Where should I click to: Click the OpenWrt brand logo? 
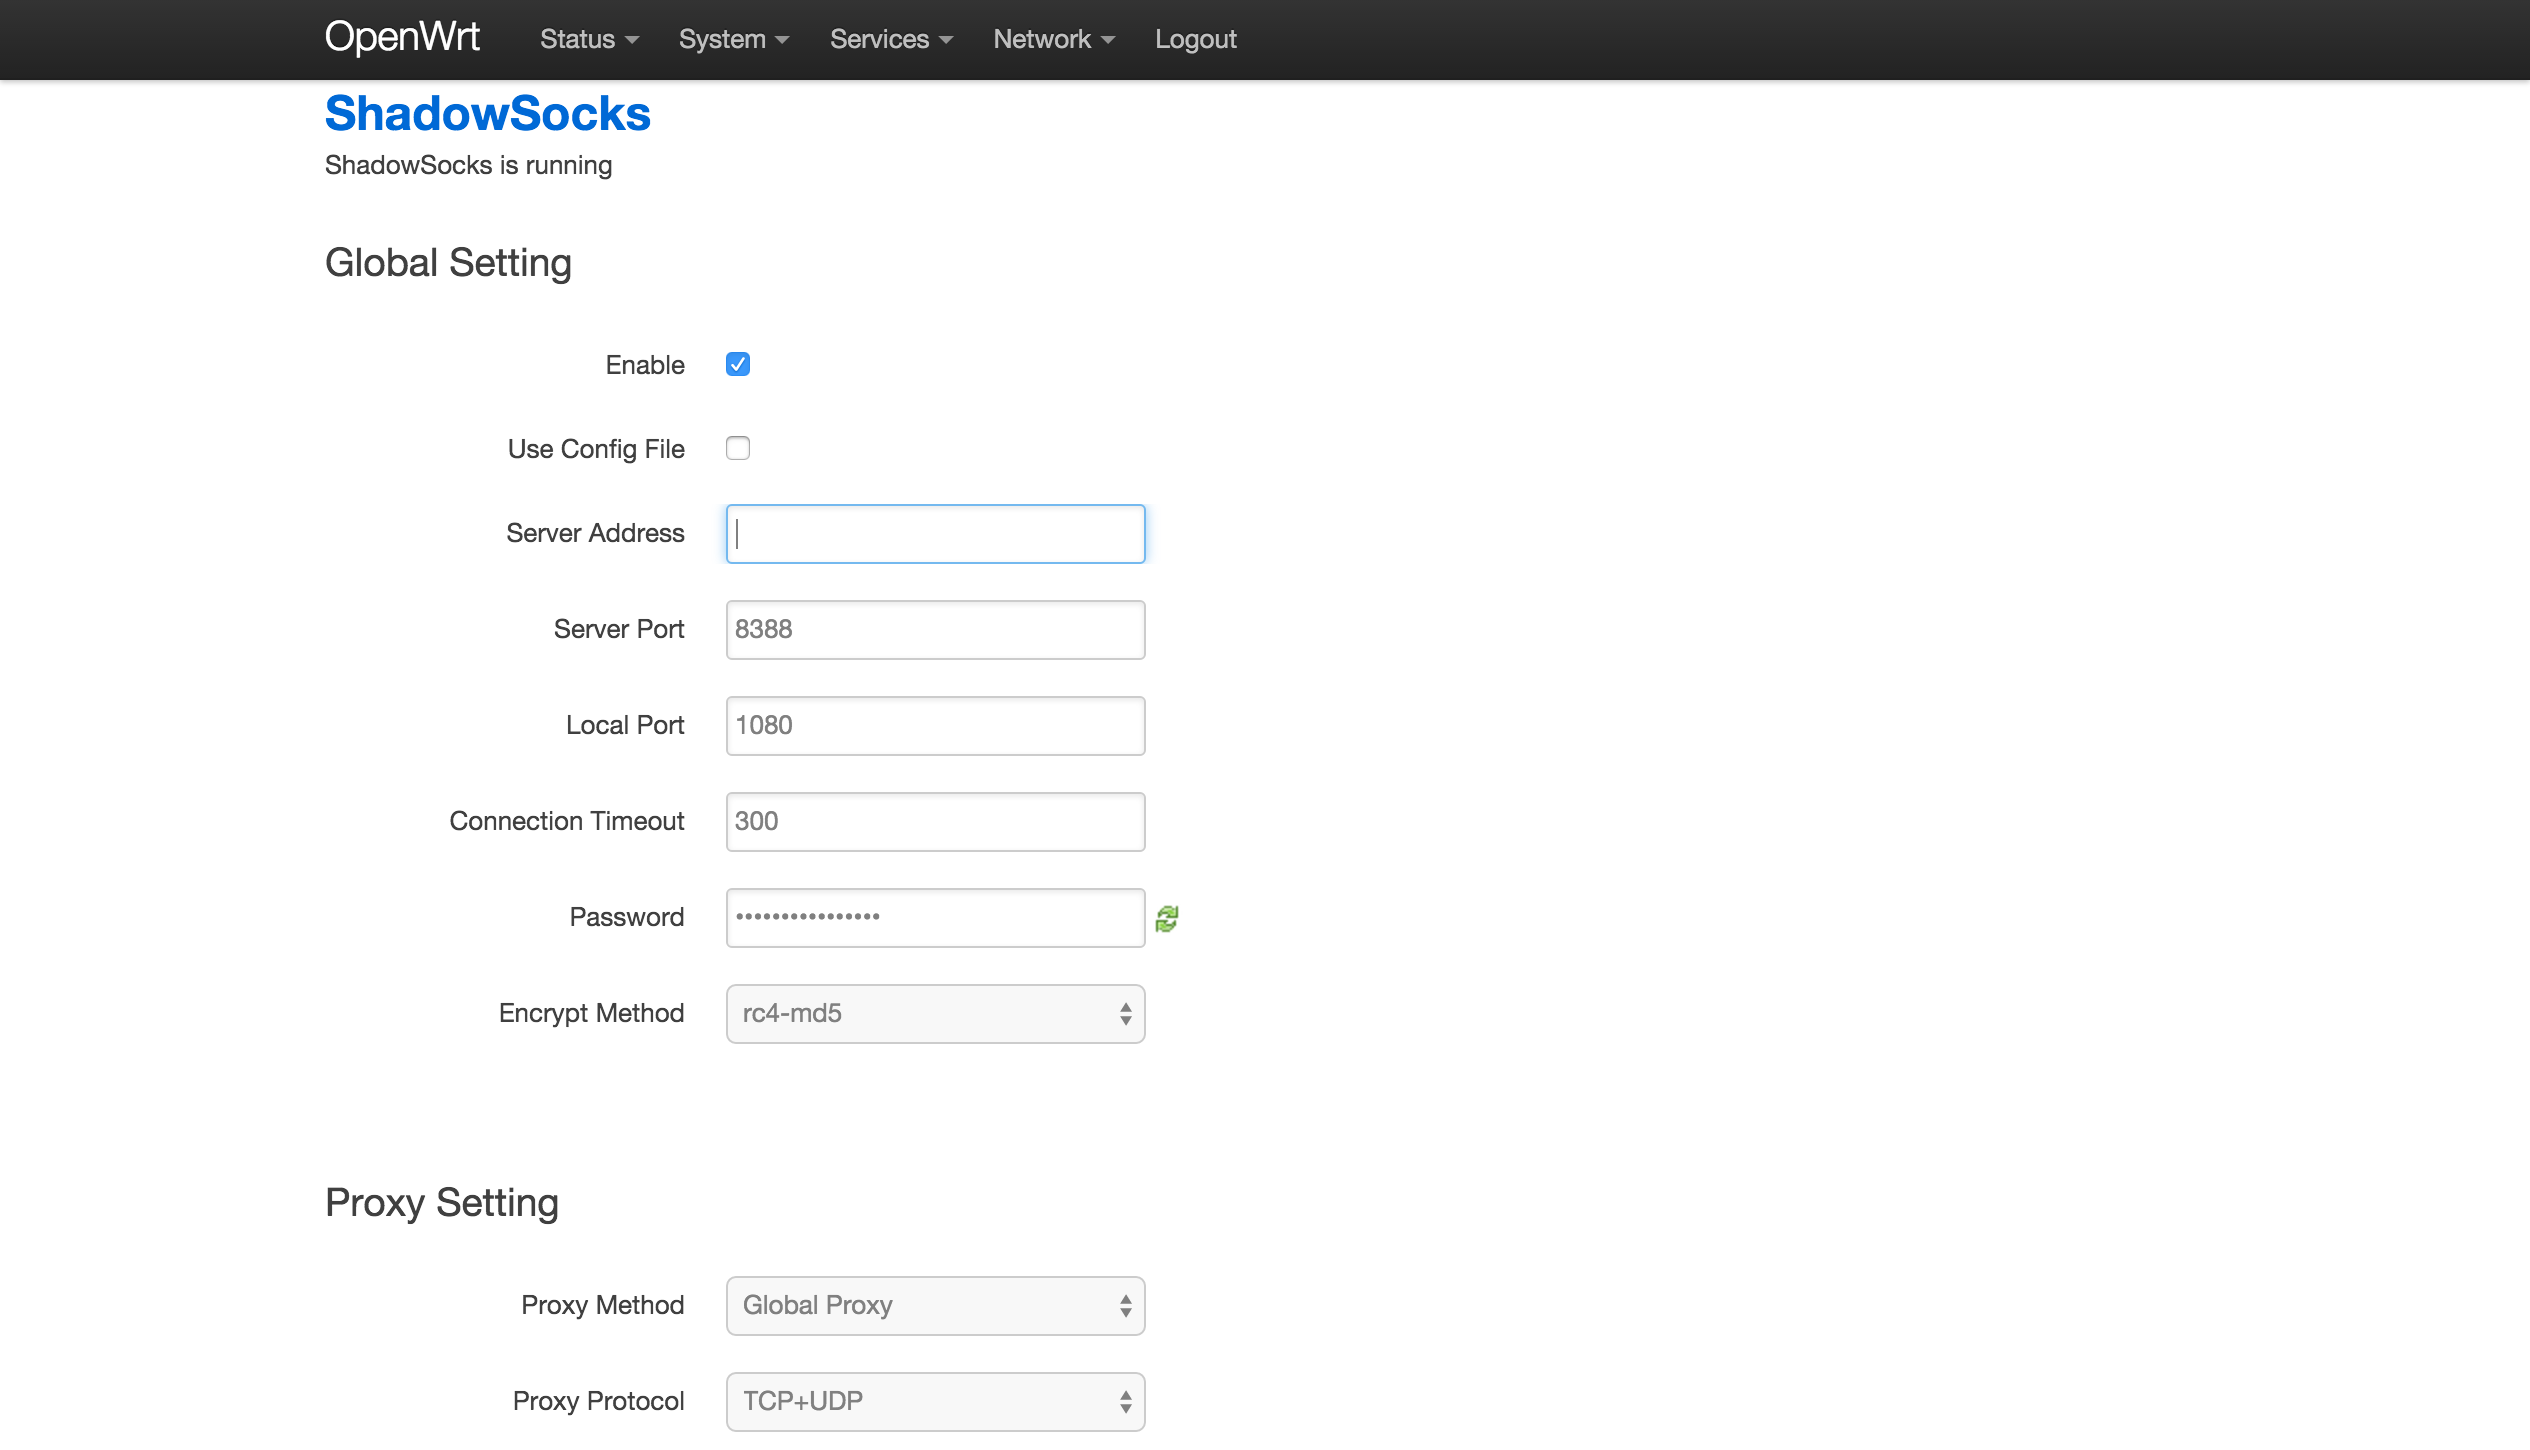(402, 37)
